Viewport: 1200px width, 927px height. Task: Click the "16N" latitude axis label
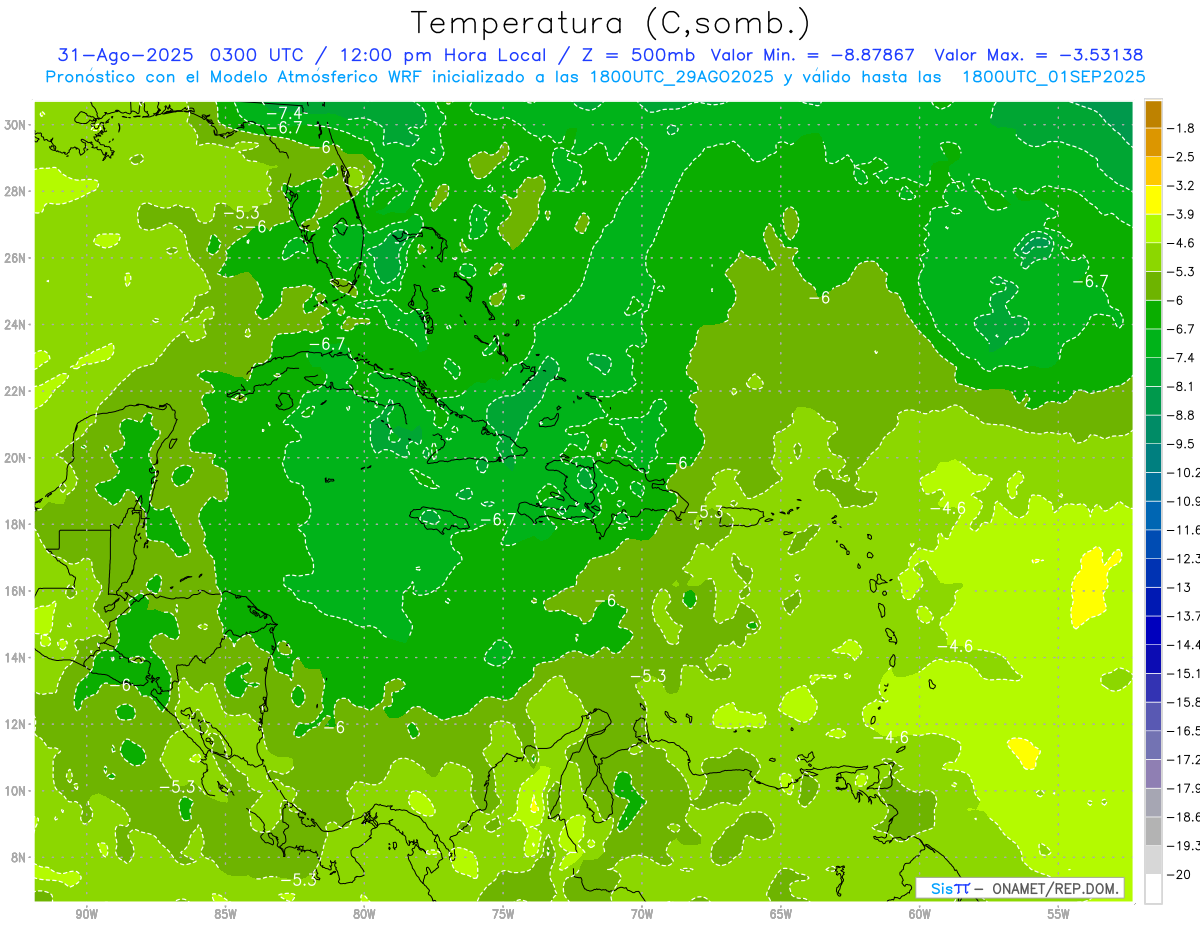15,591
